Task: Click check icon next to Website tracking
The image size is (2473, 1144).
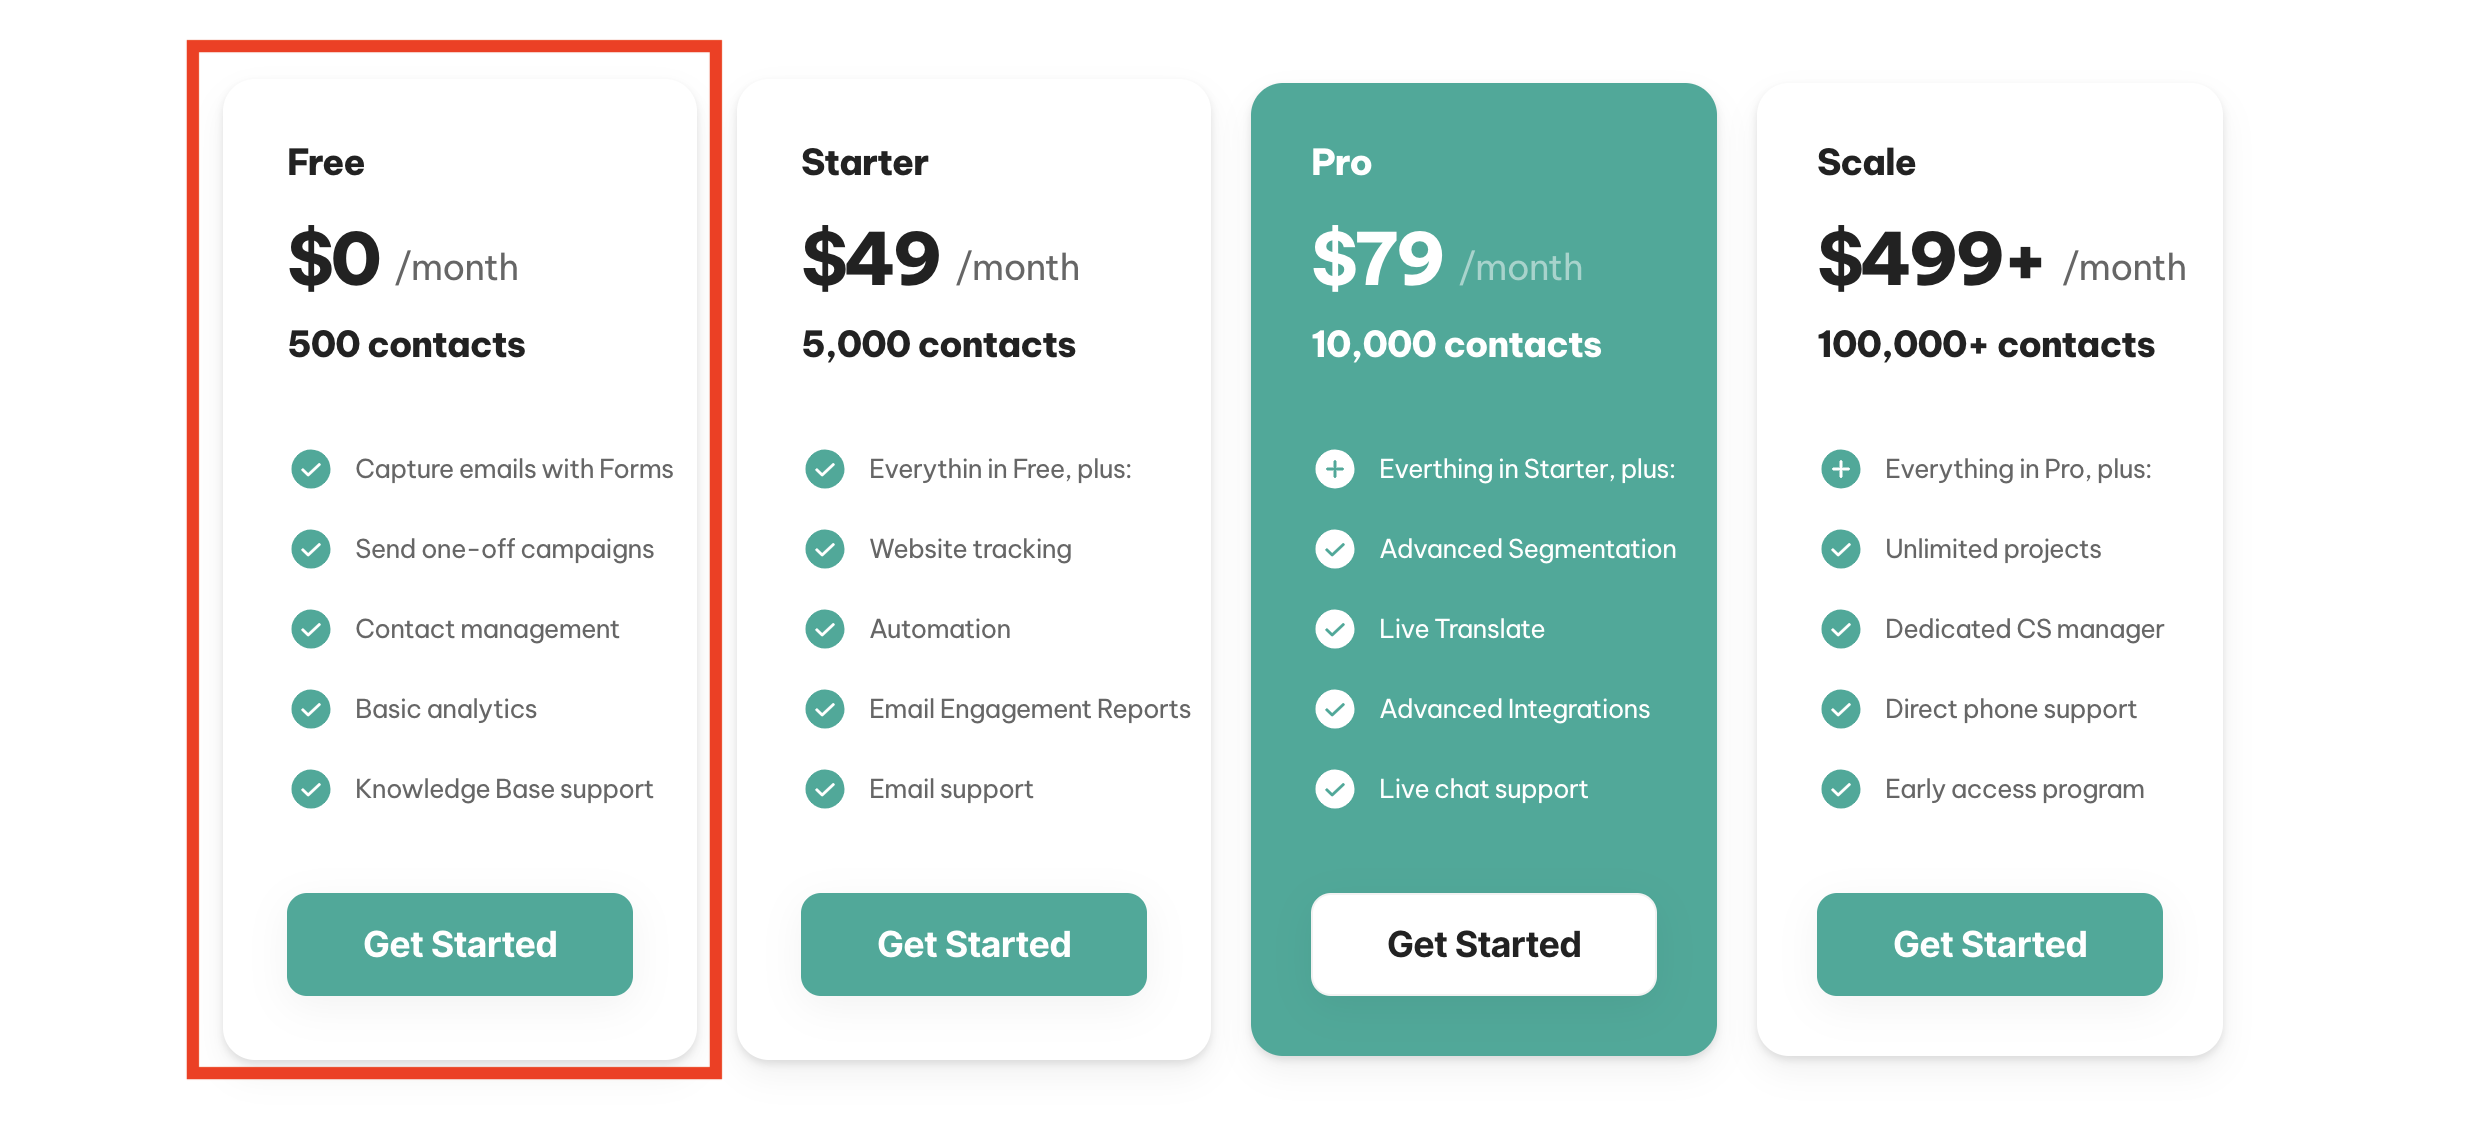Action: point(825,549)
